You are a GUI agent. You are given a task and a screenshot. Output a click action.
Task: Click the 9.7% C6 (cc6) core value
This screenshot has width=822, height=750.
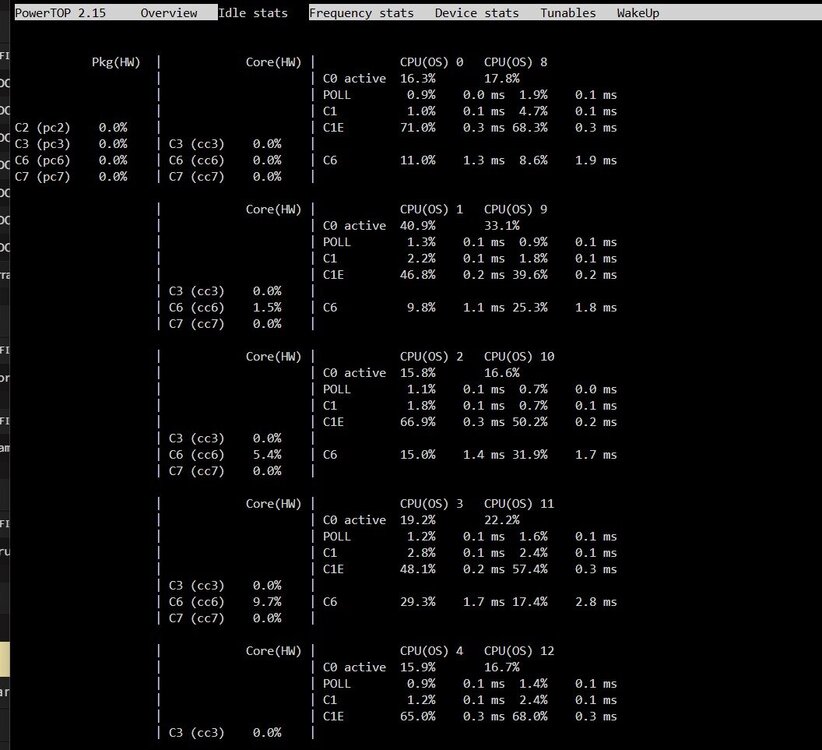click(x=267, y=602)
